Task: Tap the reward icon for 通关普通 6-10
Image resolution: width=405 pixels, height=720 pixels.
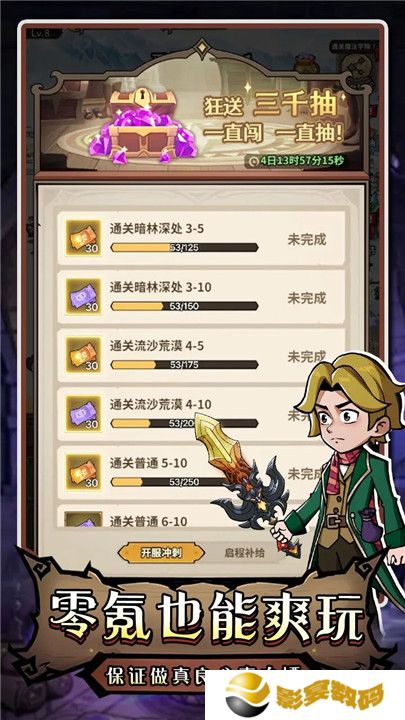Action: [x=83, y=519]
